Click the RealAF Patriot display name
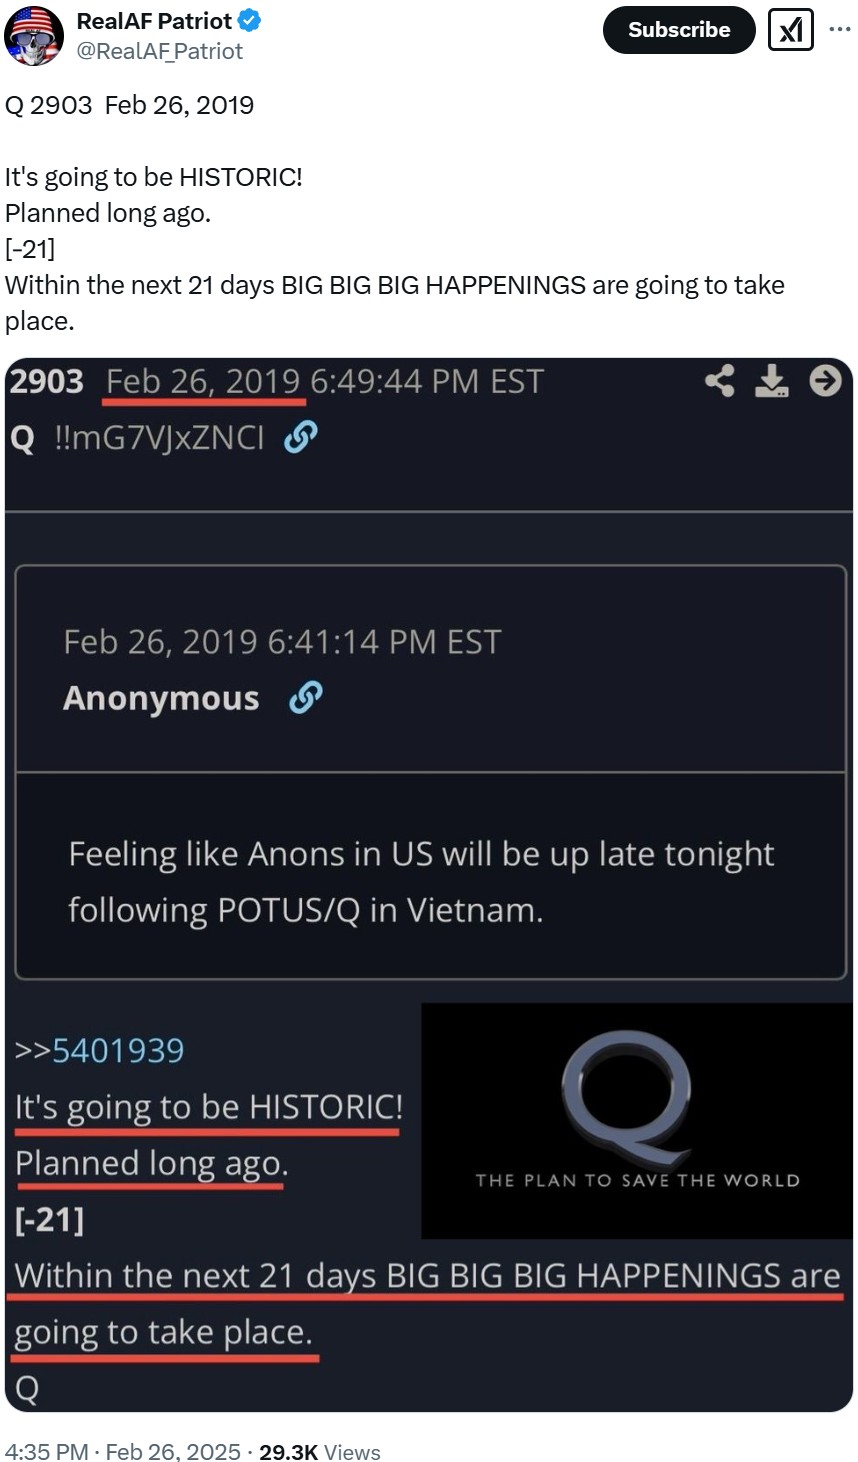Viewport: 858px width, 1462px height. [154, 21]
